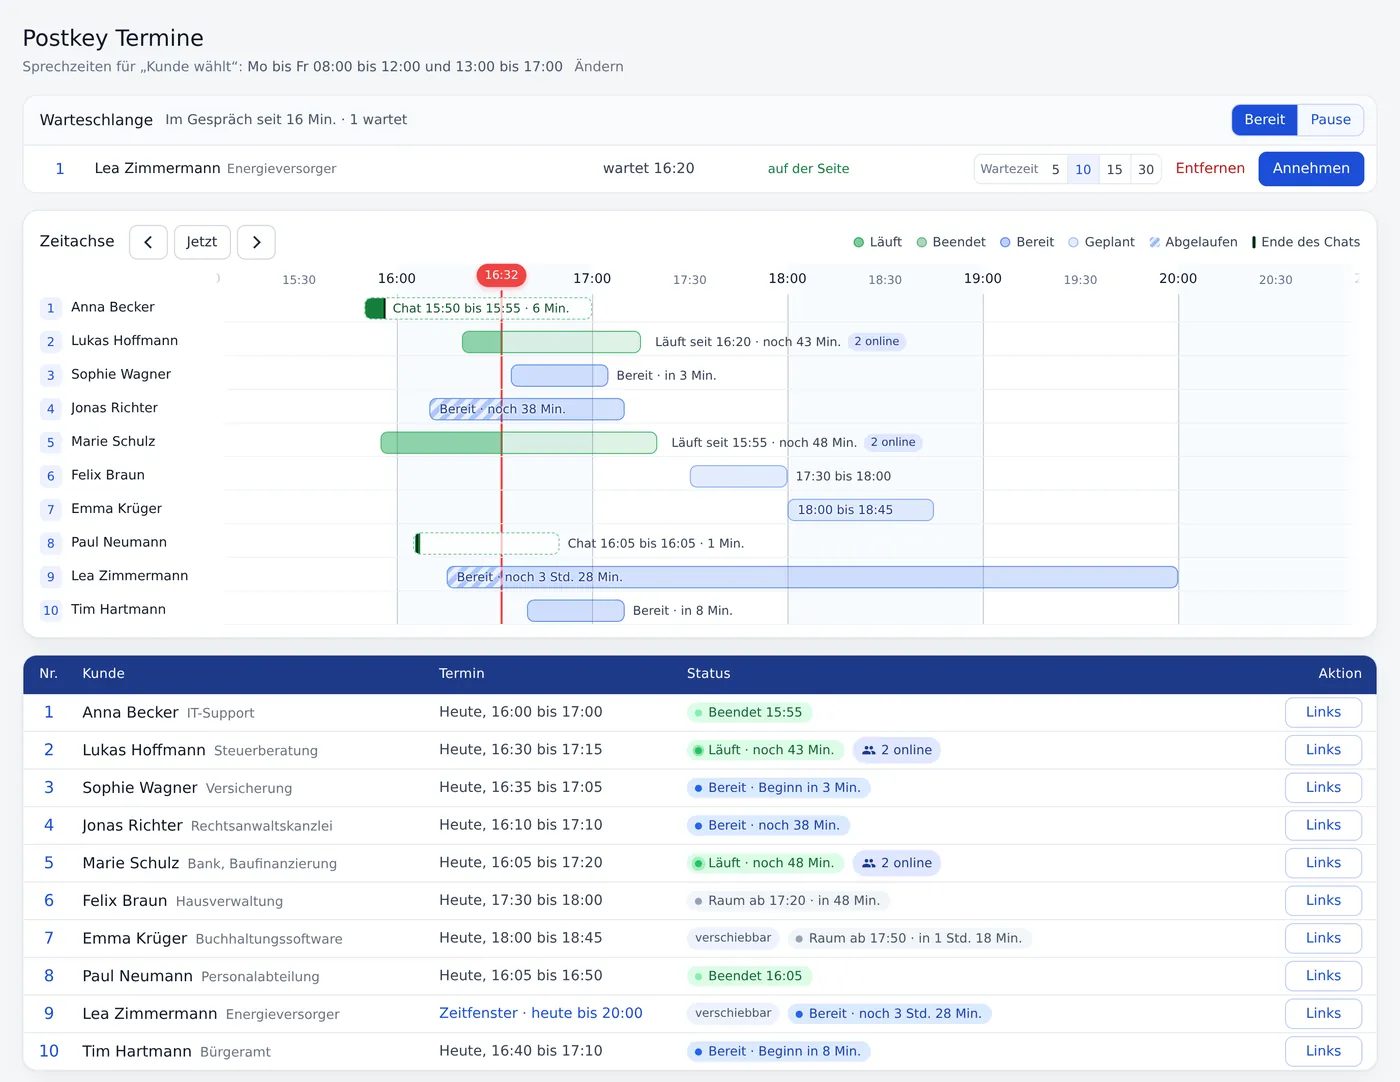The width and height of the screenshot is (1400, 1082).
Task: Select 10 minute Wartezeit
Action: (x=1083, y=169)
